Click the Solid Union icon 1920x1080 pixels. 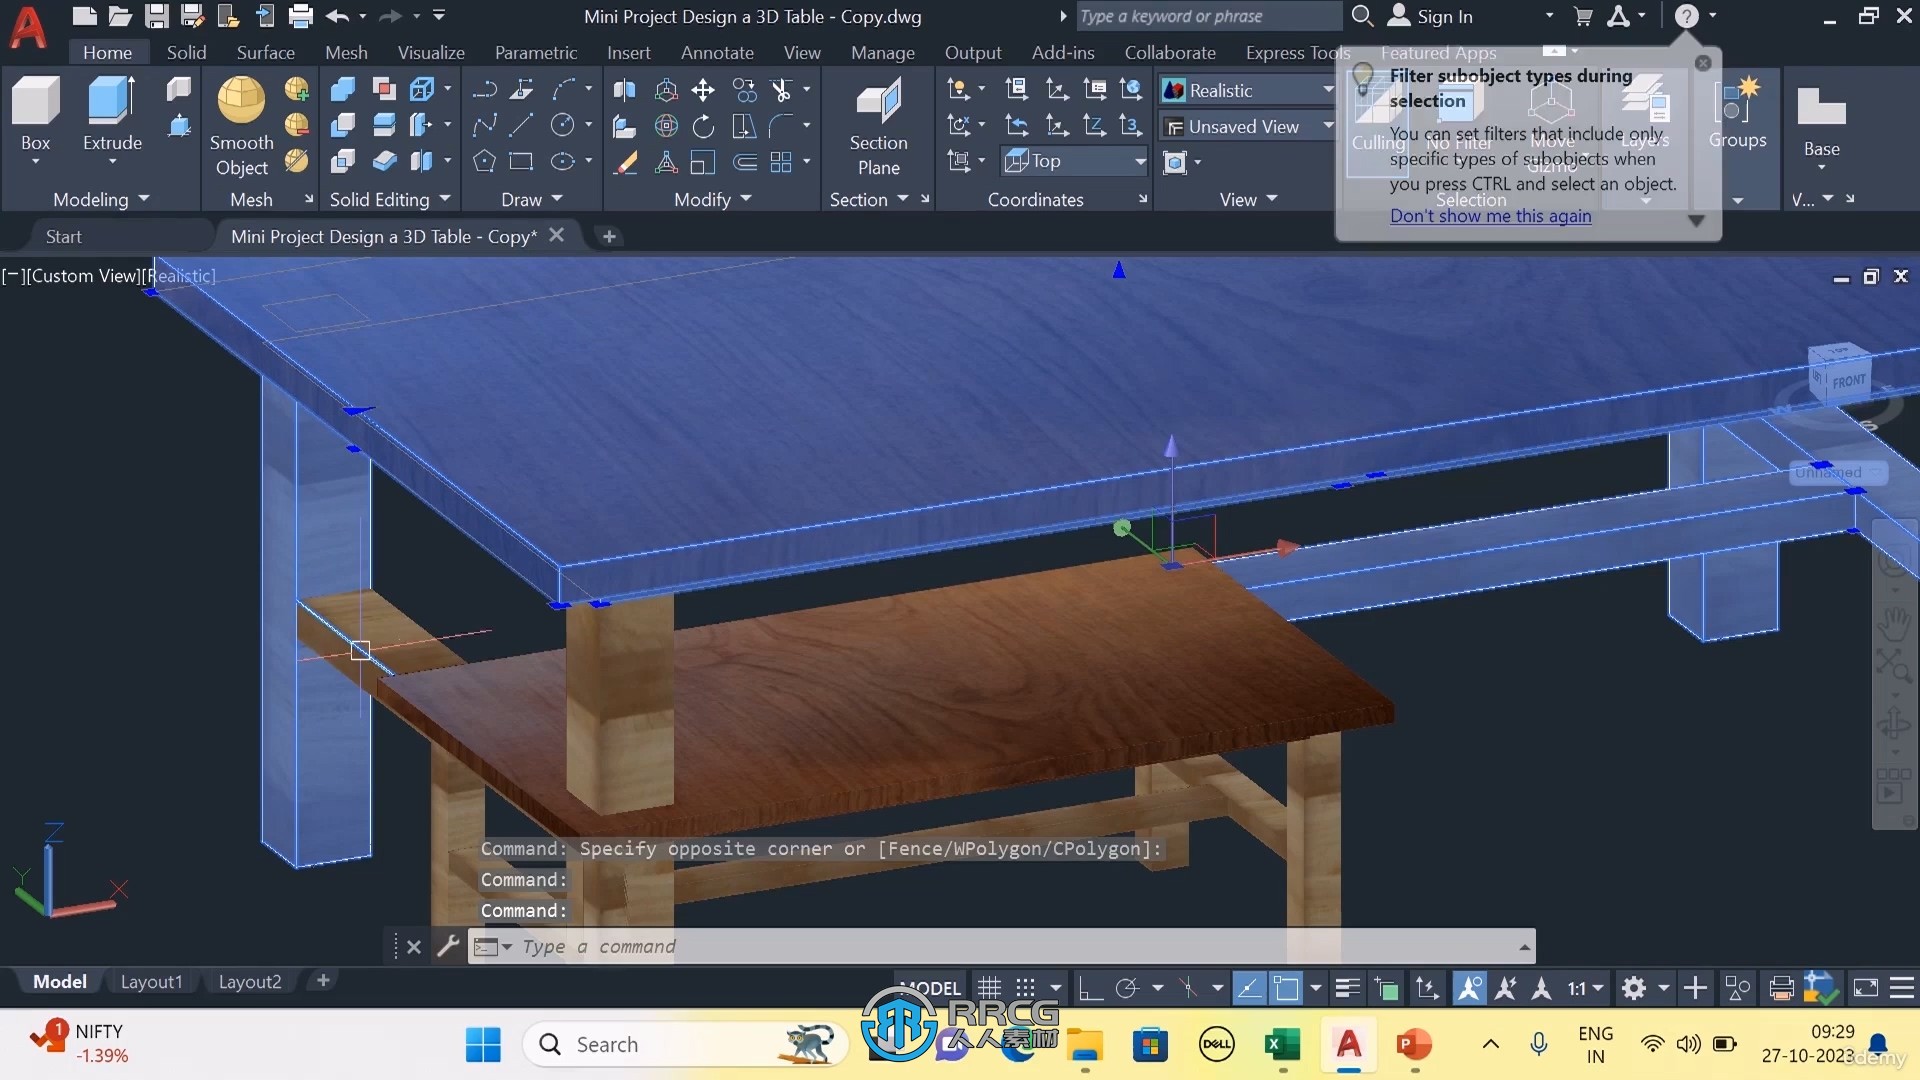coord(343,89)
